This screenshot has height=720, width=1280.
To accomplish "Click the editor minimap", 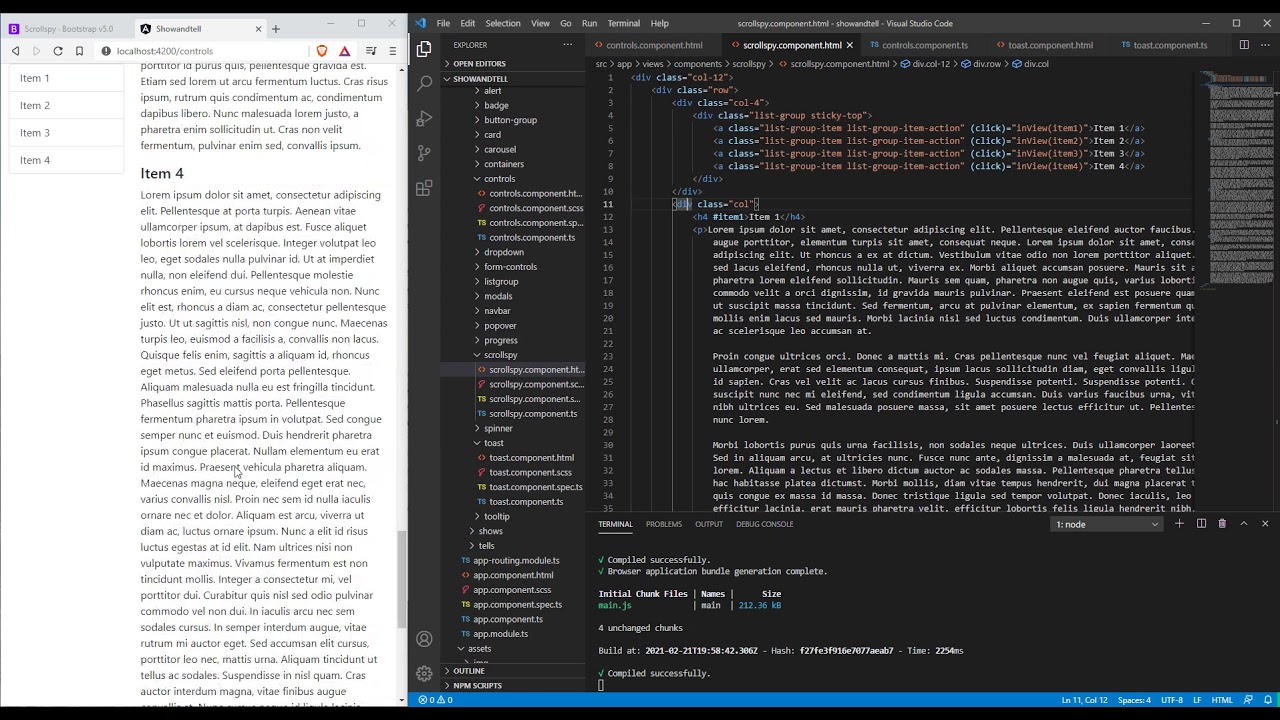I will [1239, 180].
